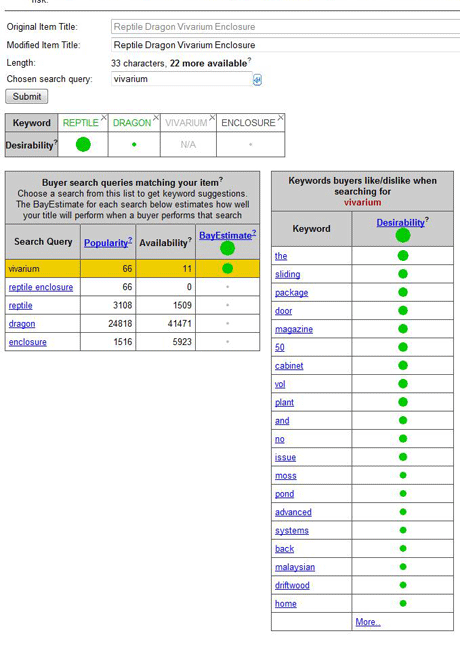Sort by the Popularity column link

(108, 243)
